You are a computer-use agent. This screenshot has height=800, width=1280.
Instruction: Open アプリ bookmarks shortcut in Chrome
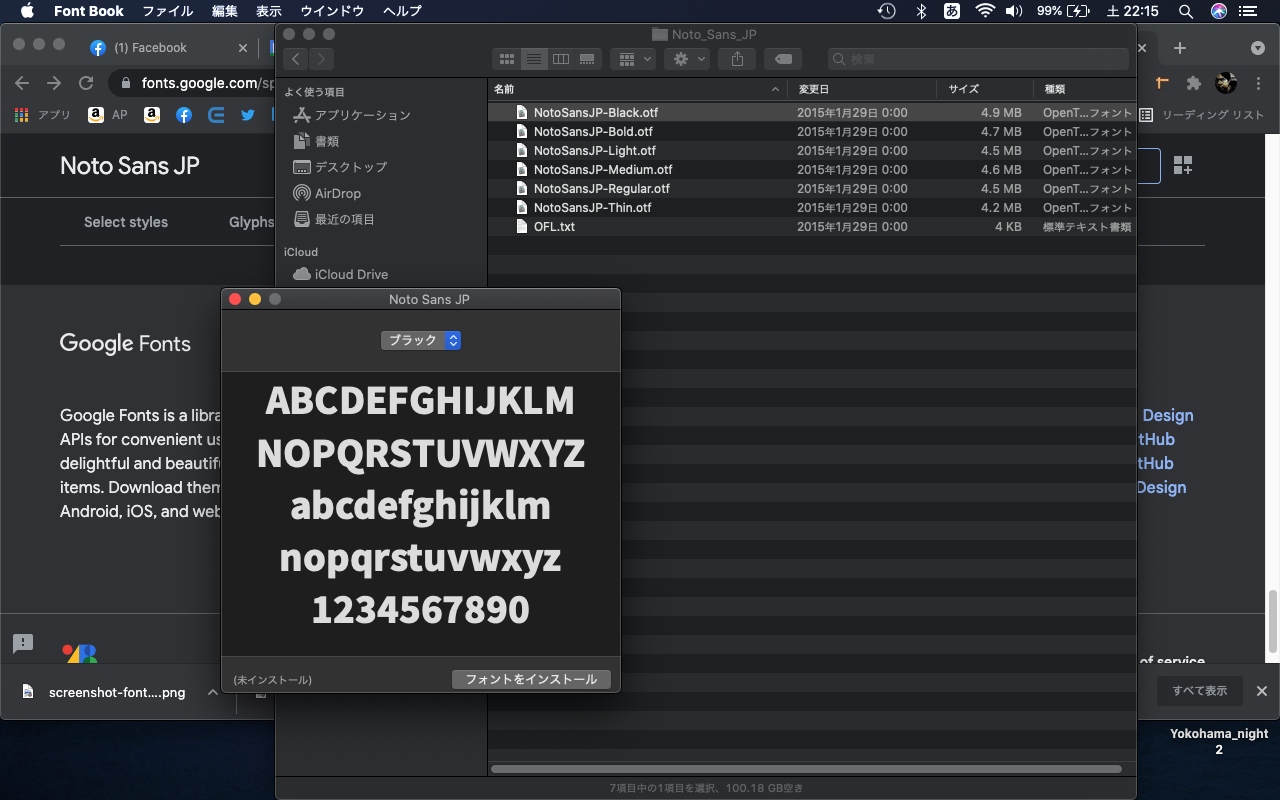tap(43, 115)
